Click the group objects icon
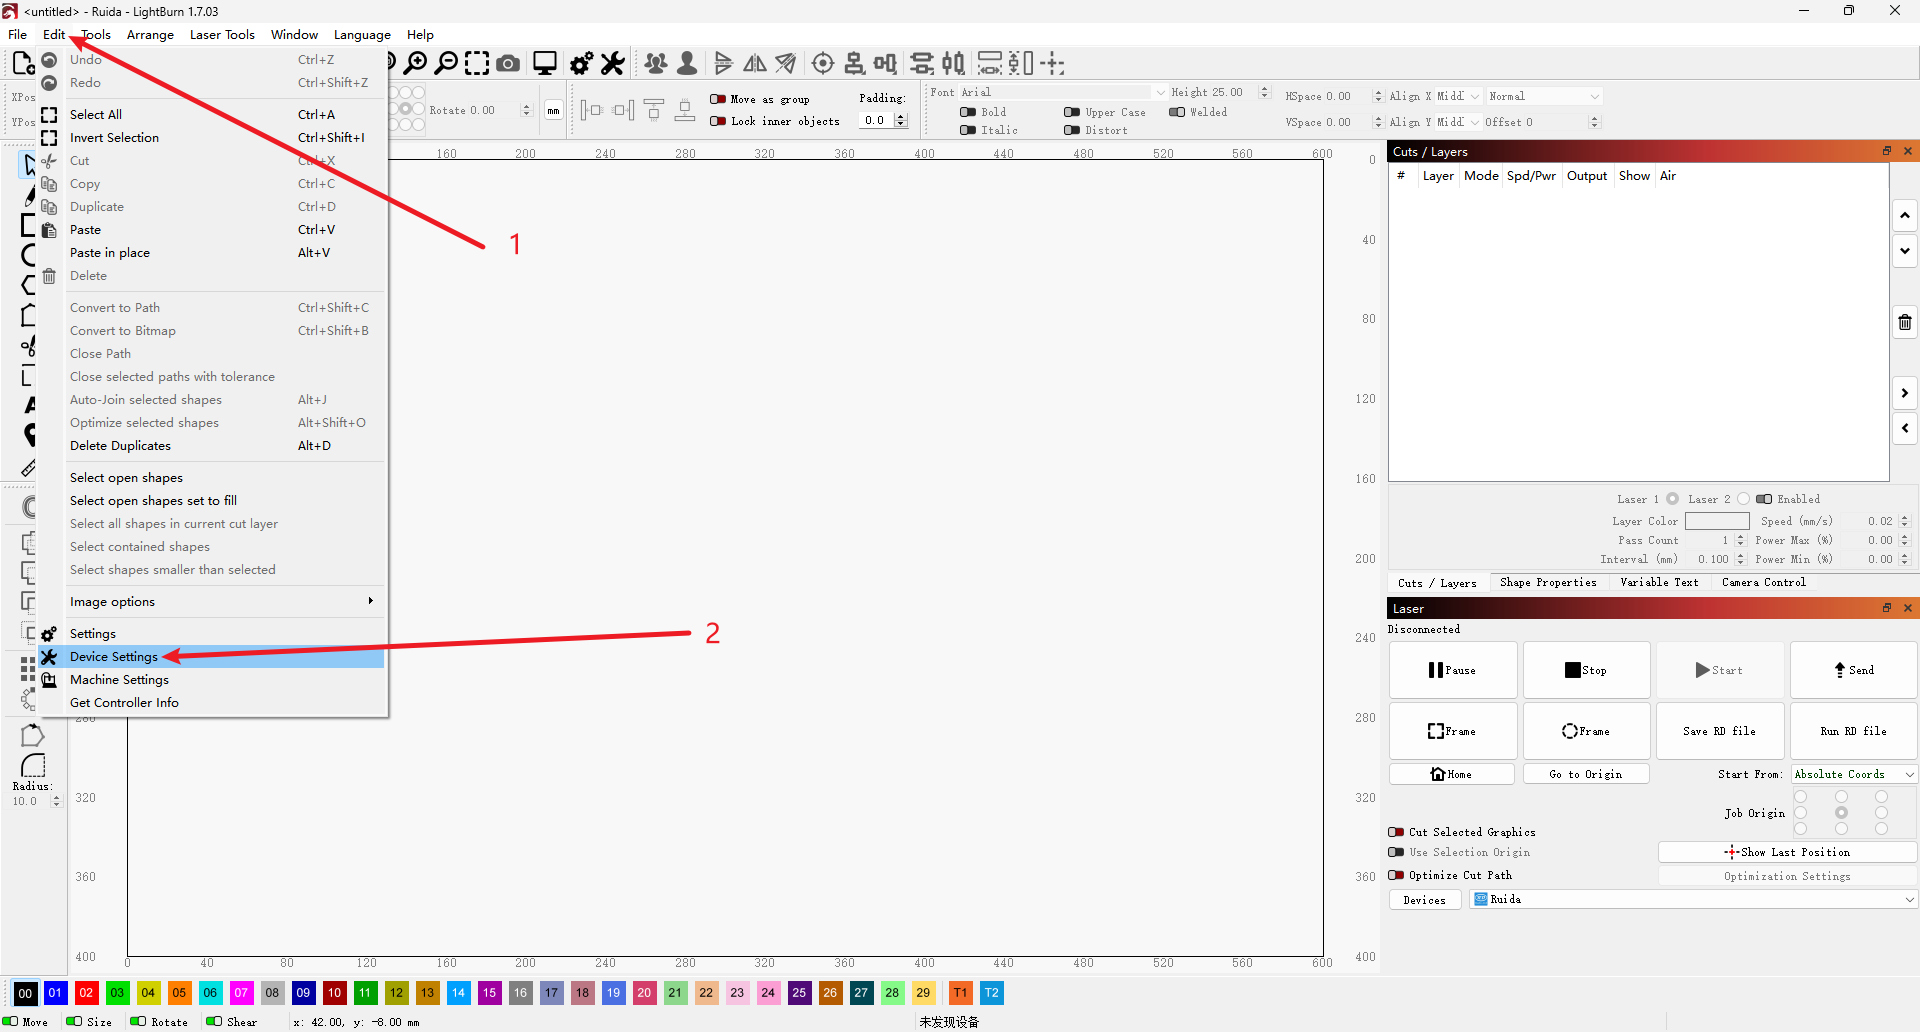The image size is (1920, 1032). coord(656,64)
